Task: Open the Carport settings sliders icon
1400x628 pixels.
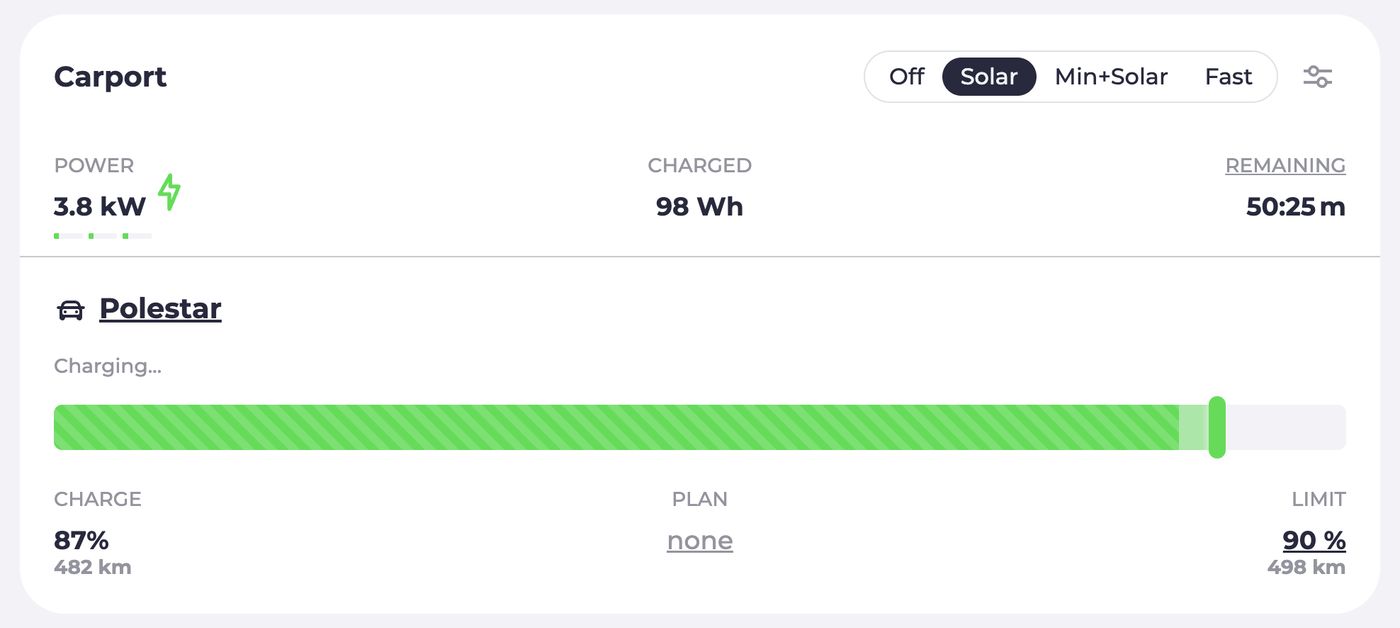Action: click(x=1317, y=77)
